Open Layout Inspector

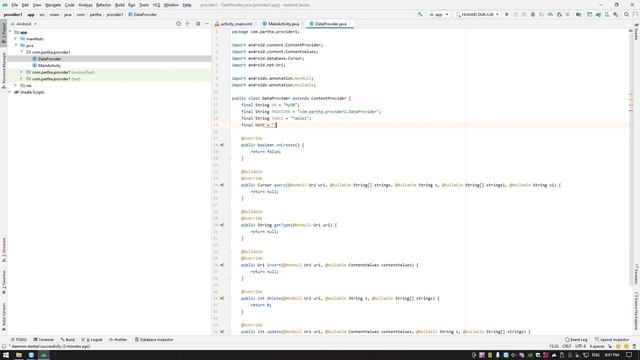(x=612, y=340)
